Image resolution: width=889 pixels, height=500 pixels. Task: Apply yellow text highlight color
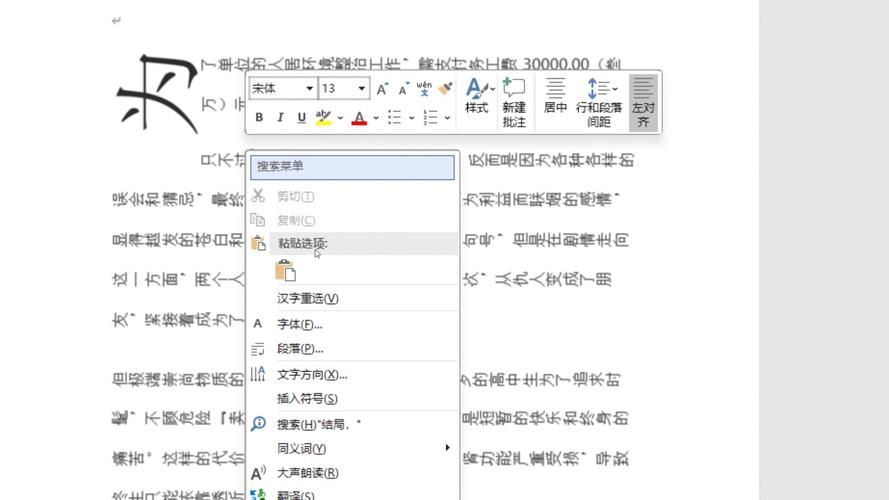[x=323, y=117]
